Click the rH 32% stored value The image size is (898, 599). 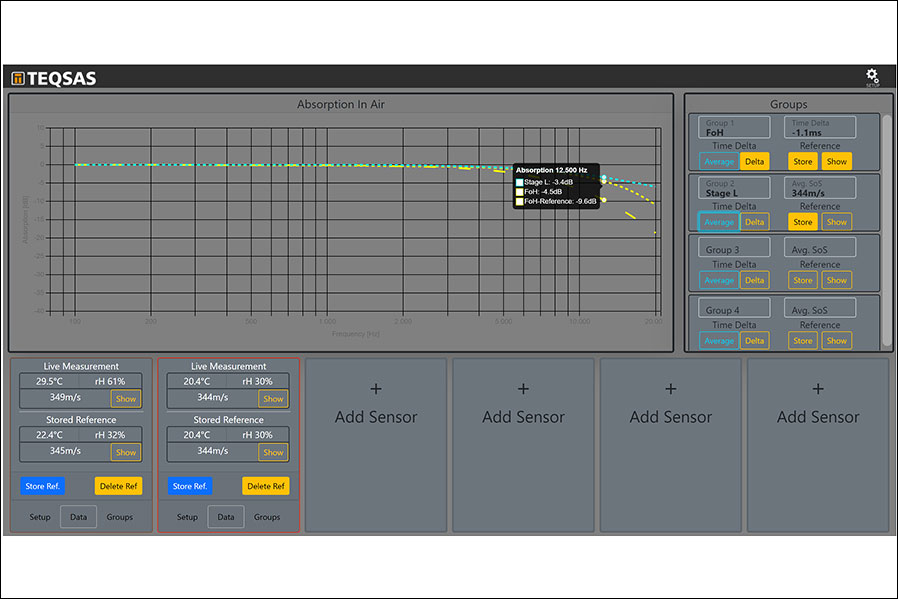tap(110, 435)
